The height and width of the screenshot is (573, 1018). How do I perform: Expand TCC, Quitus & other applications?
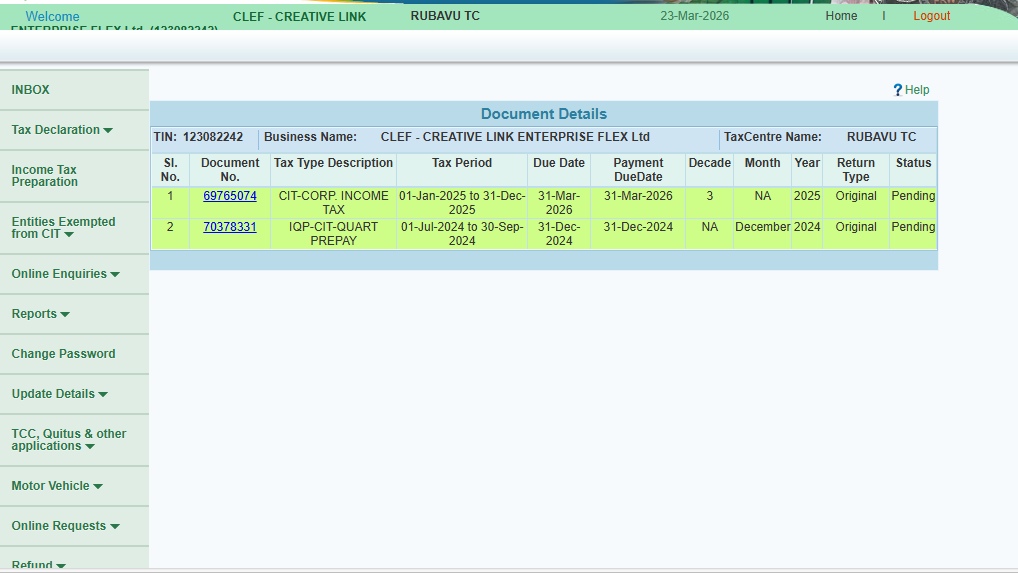[68, 440]
